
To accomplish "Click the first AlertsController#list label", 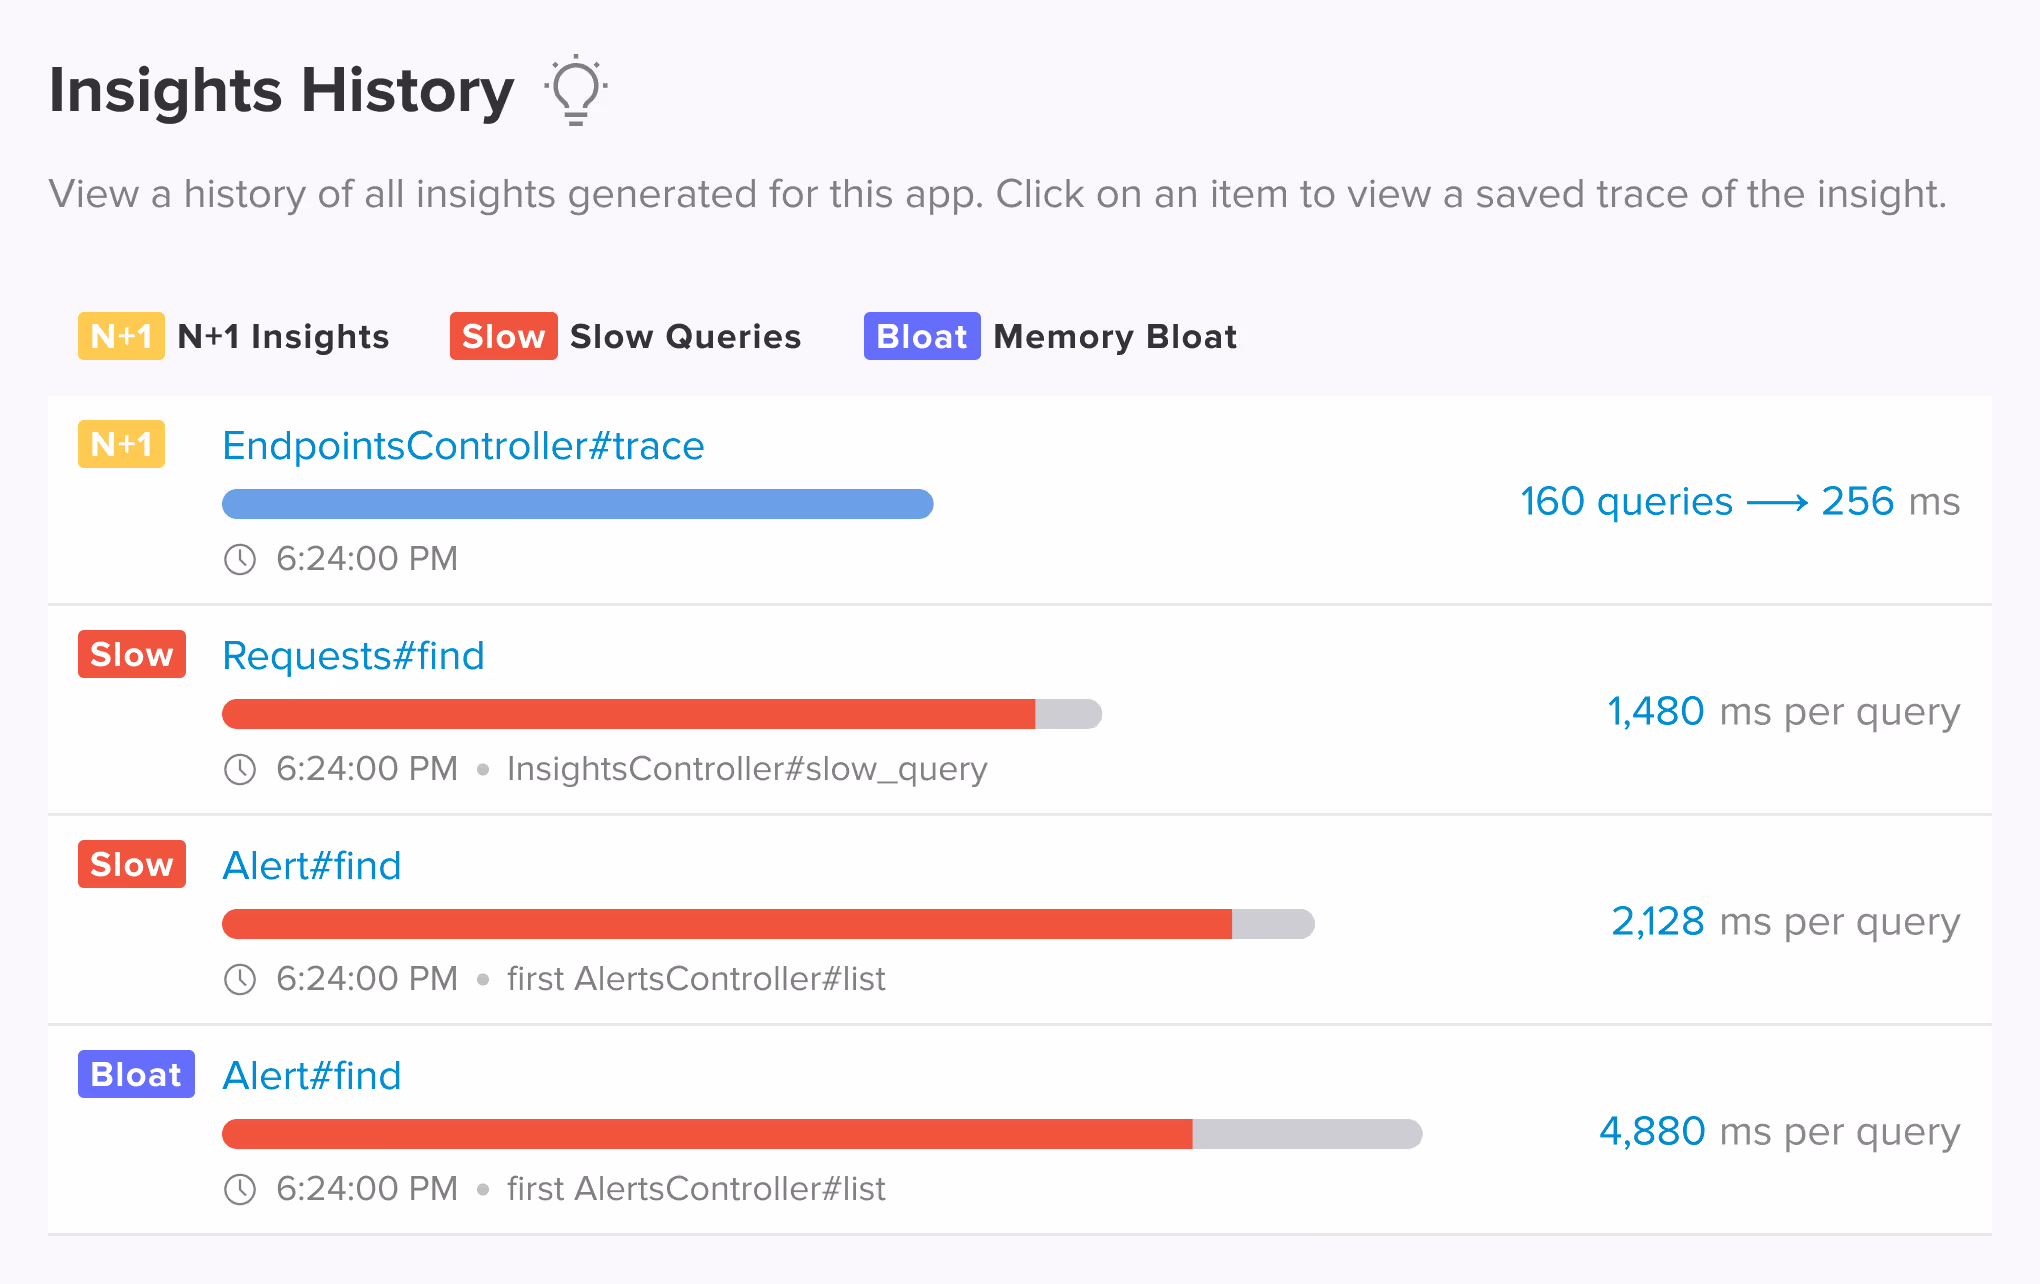I will 695,979.
